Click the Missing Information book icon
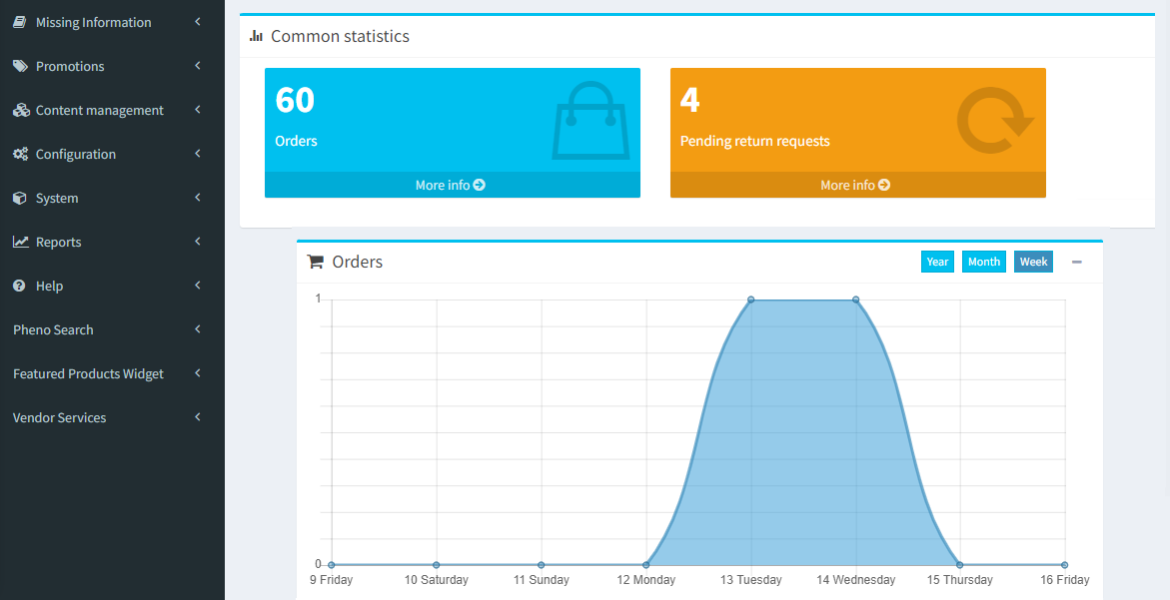The height and width of the screenshot is (600, 1170). coord(20,22)
